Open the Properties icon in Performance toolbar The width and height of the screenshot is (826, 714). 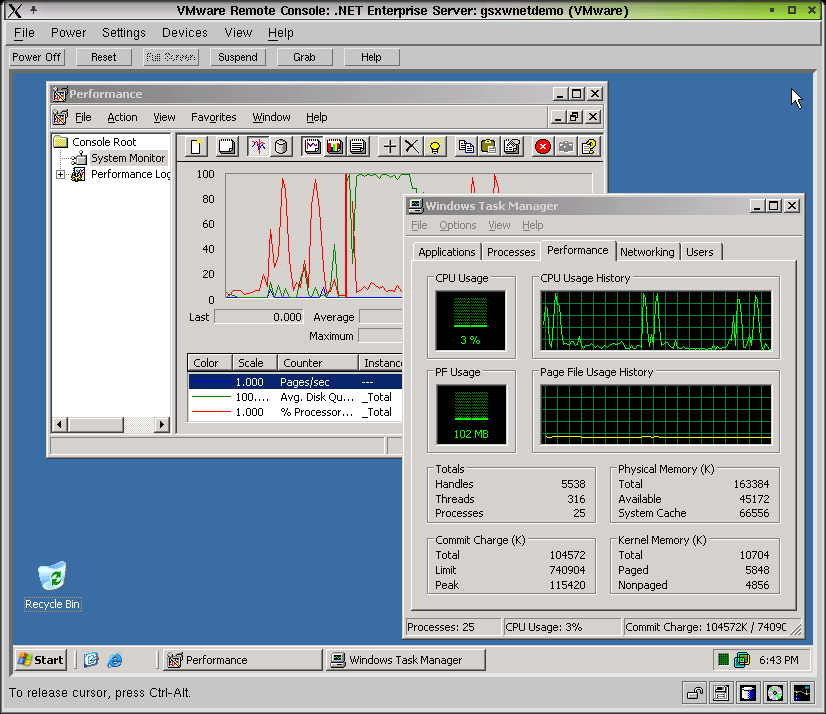click(512, 146)
